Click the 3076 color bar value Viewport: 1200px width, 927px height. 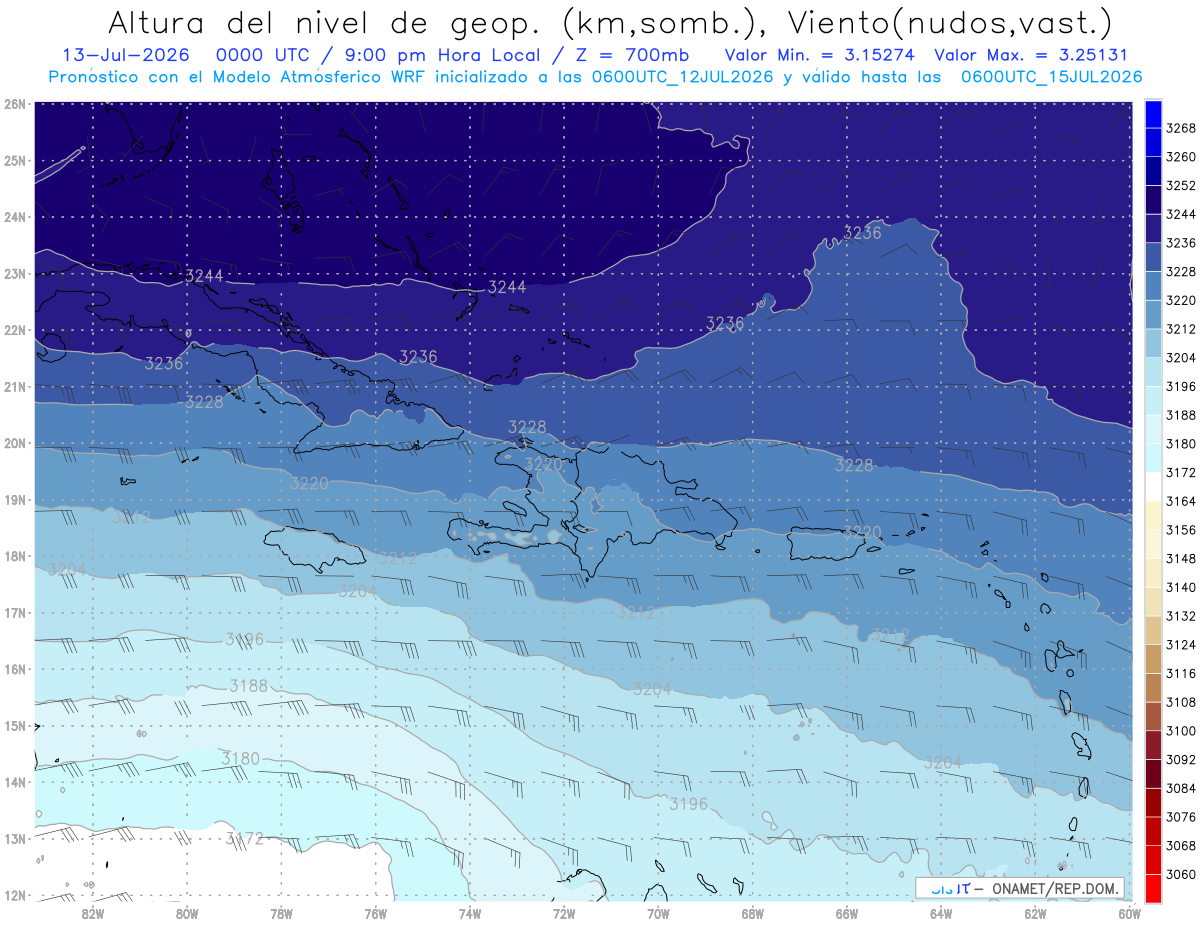tap(1181, 817)
